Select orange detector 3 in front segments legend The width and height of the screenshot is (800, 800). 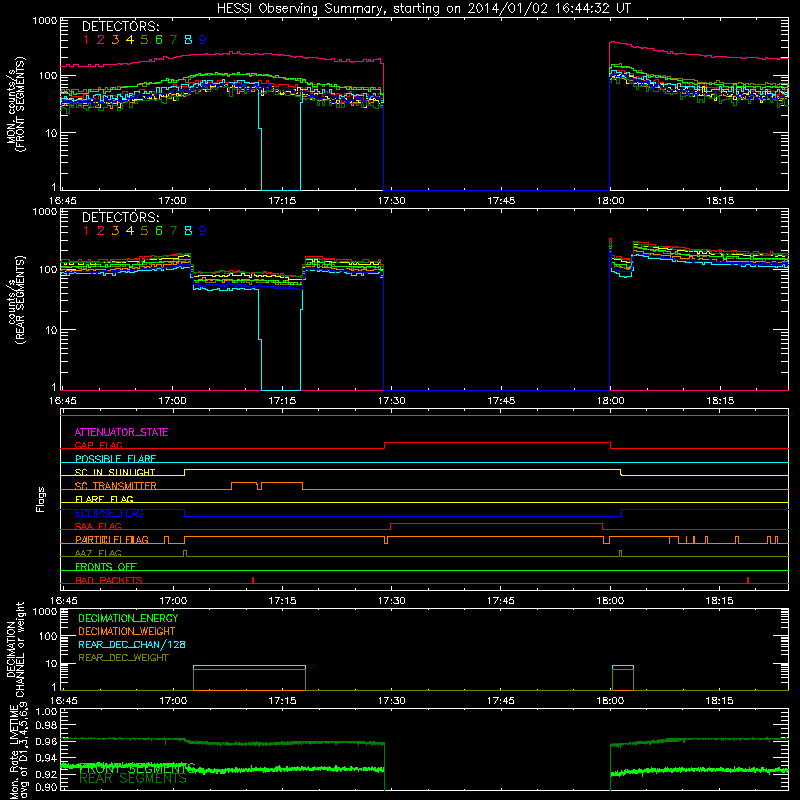coord(115,40)
